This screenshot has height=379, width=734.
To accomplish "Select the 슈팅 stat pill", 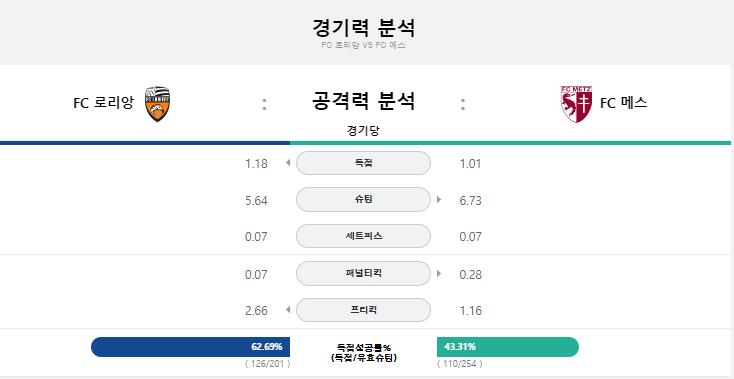I will coord(363,200).
